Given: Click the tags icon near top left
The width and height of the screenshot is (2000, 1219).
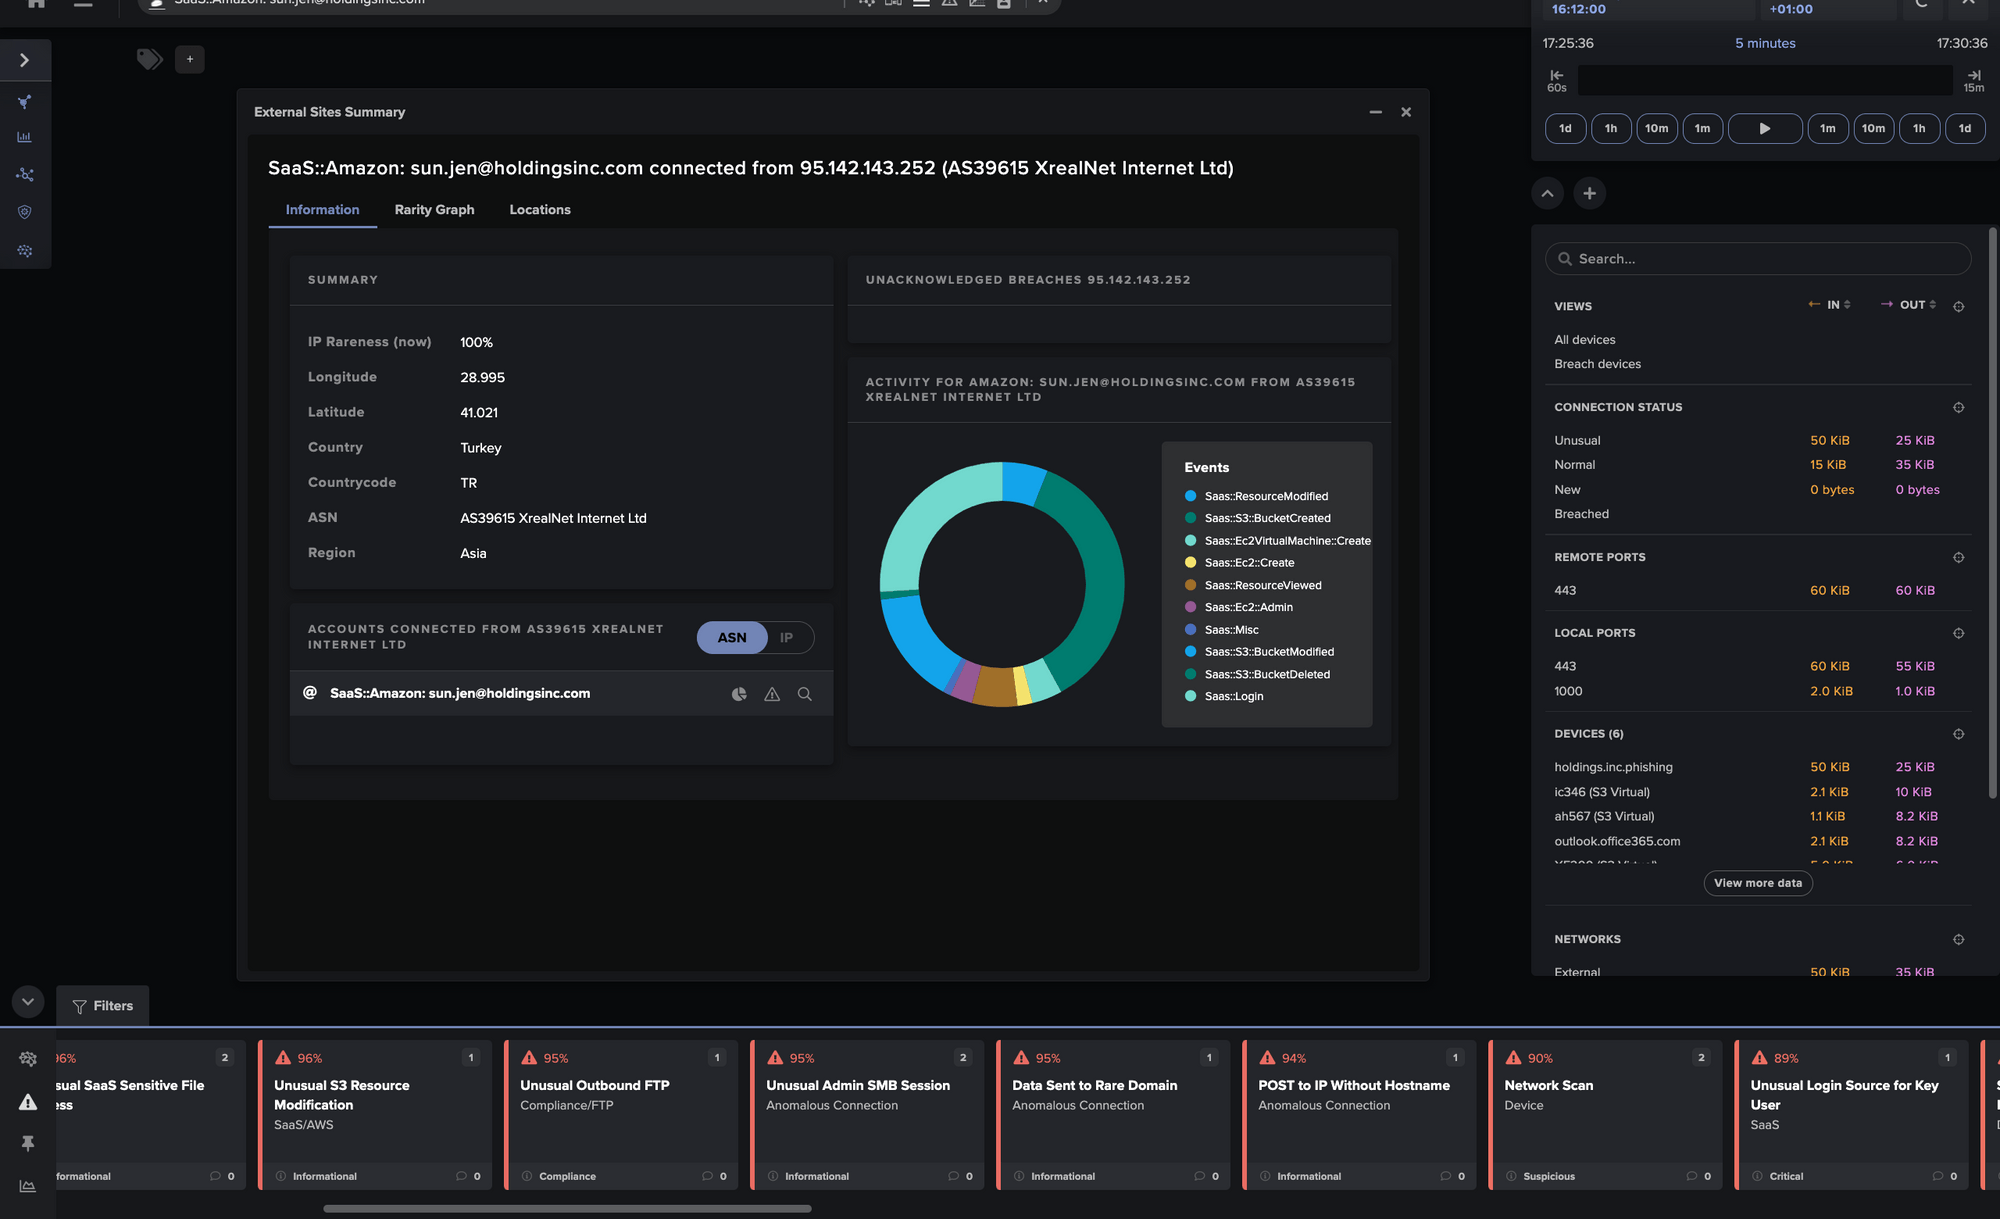Looking at the screenshot, I should coord(149,60).
